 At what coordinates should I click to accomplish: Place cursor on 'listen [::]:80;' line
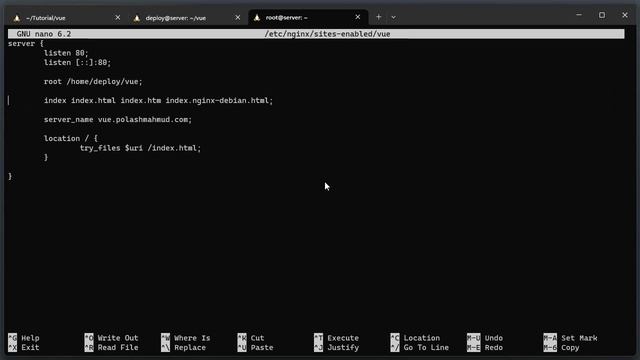pyautogui.click(x=77, y=62)
